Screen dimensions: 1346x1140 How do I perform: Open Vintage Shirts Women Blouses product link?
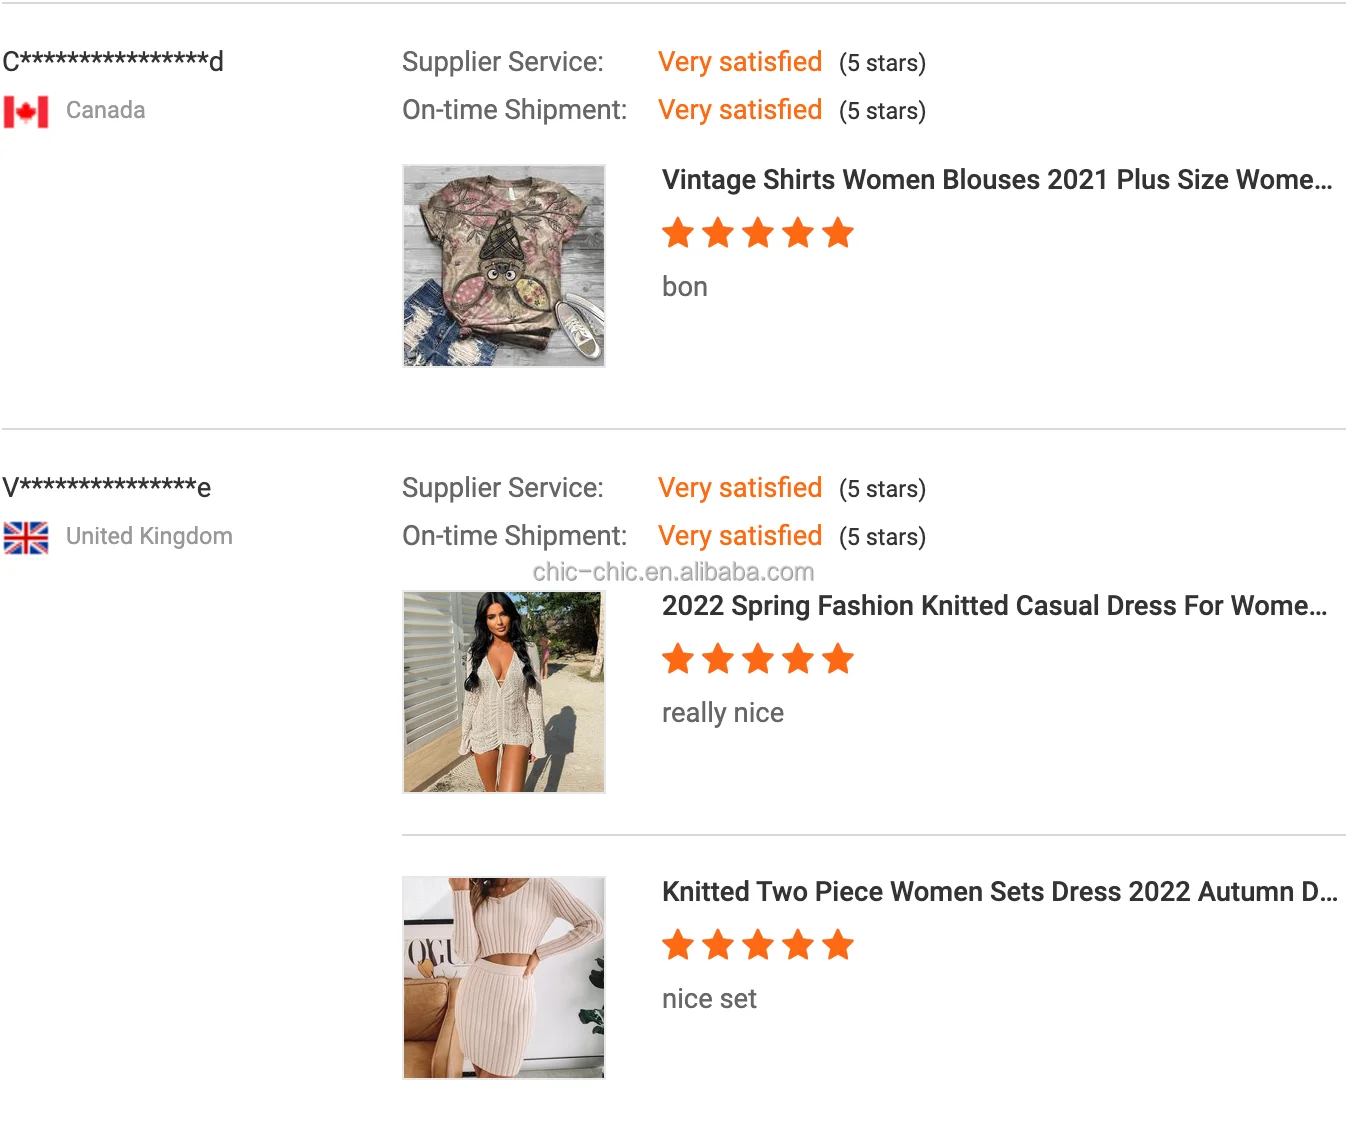997,180
